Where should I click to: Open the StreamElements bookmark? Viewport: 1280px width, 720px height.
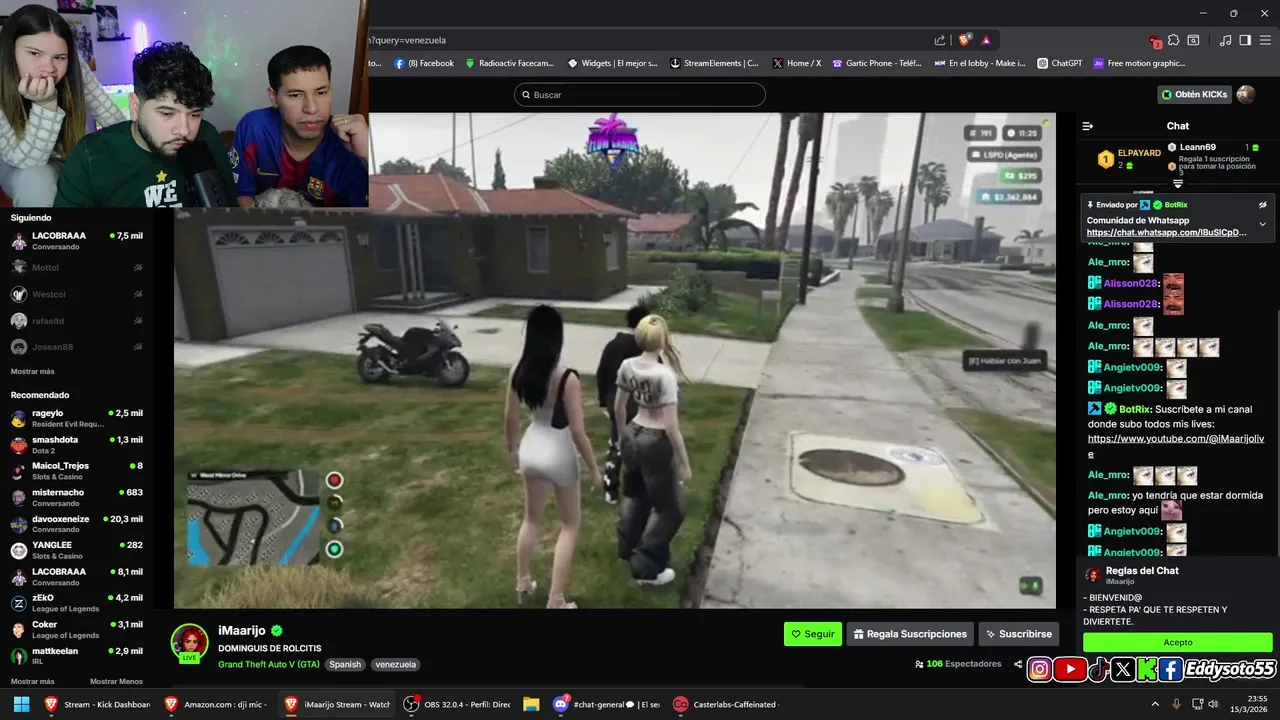714,63
